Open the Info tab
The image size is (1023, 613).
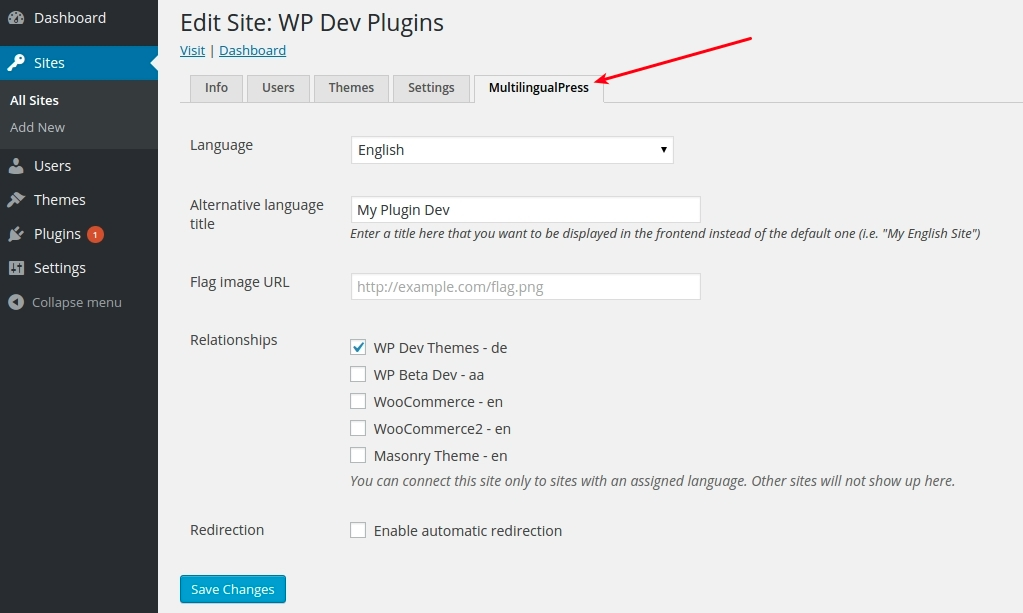216,88
